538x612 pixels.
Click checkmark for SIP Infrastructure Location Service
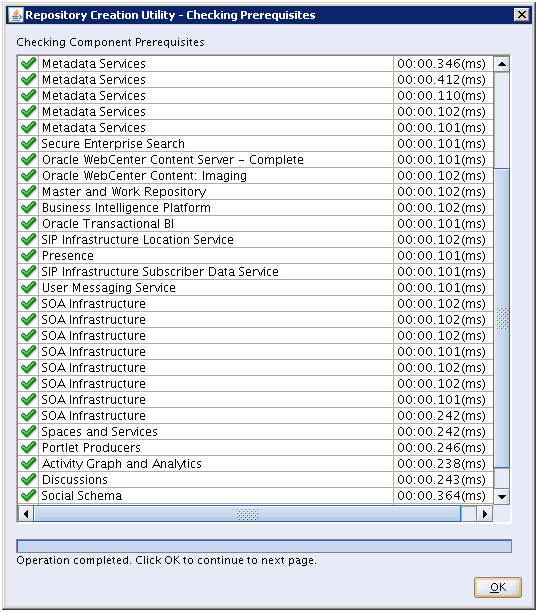click(x=29, y=240)
